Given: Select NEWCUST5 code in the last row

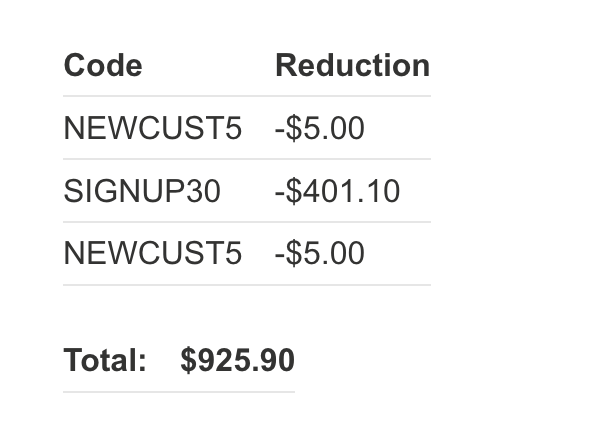Looking at the screenshot, I should tap(152, 253).
